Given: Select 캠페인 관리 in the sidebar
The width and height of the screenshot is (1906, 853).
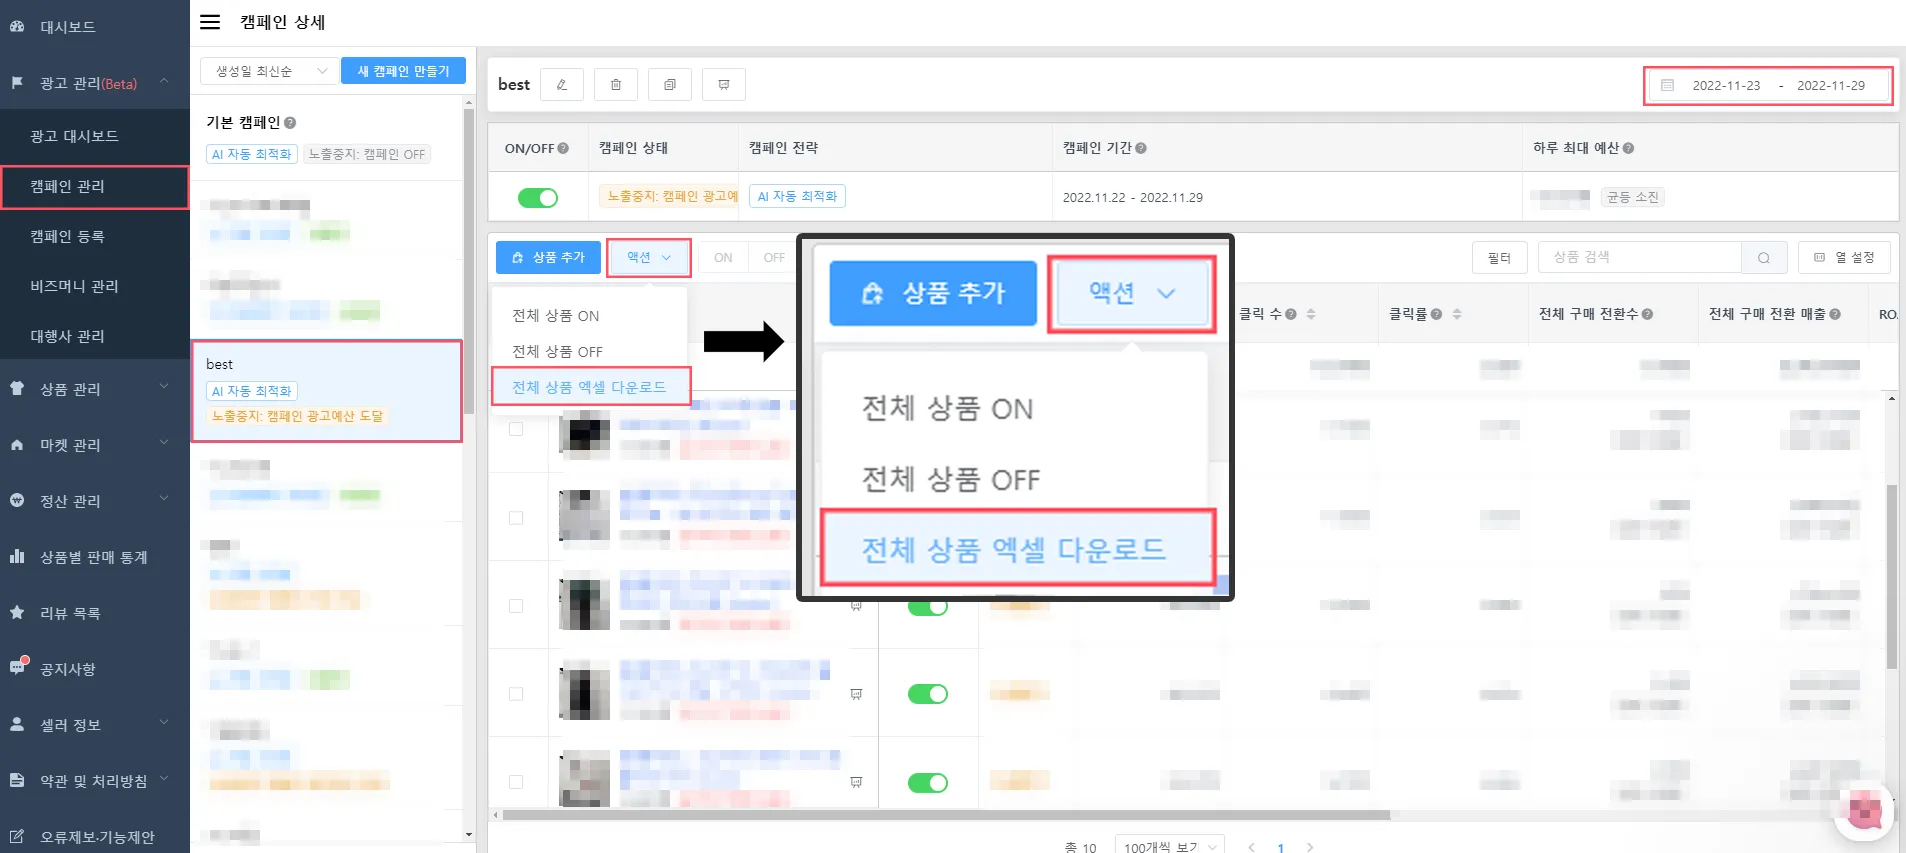Looking at the screenshot, I should point(95,186).
